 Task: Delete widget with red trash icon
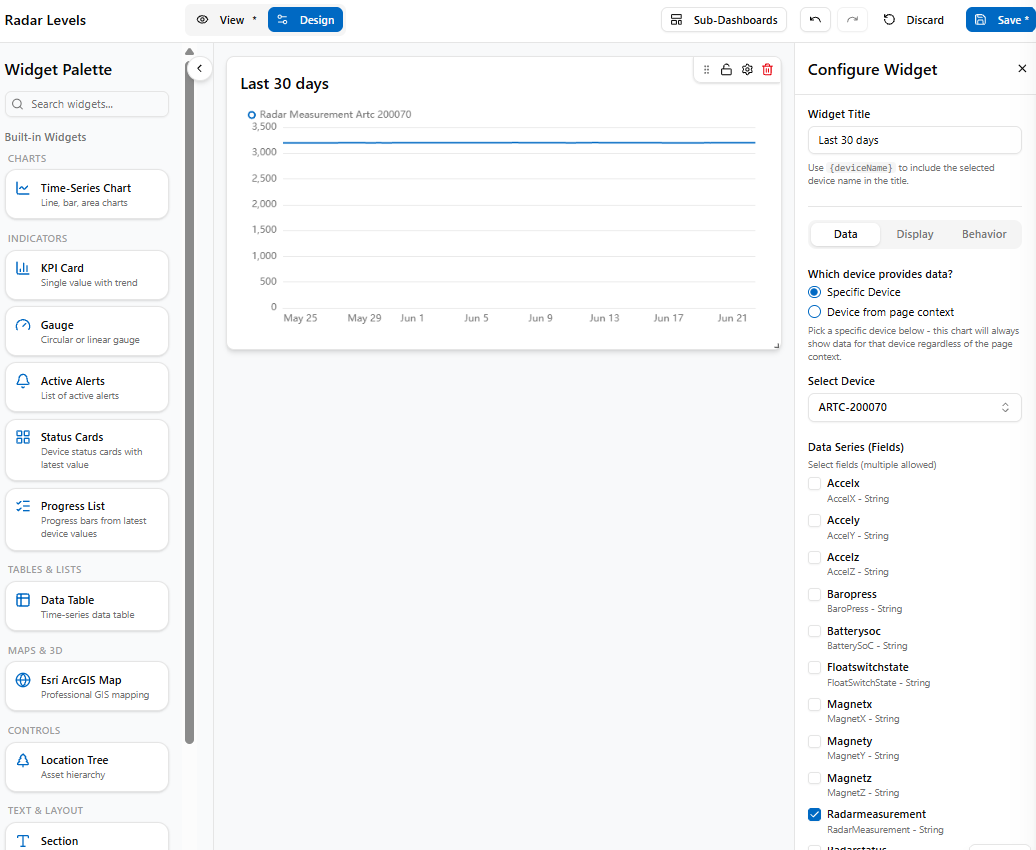(x=767, y=69)
